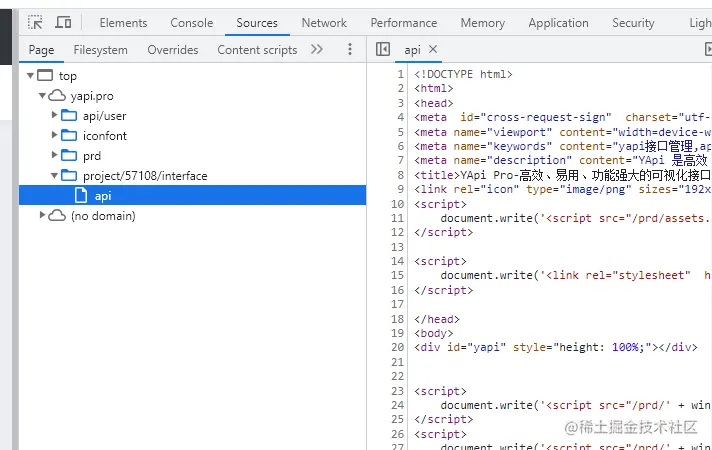Click line number 20 in gutter

pos(397,347)
